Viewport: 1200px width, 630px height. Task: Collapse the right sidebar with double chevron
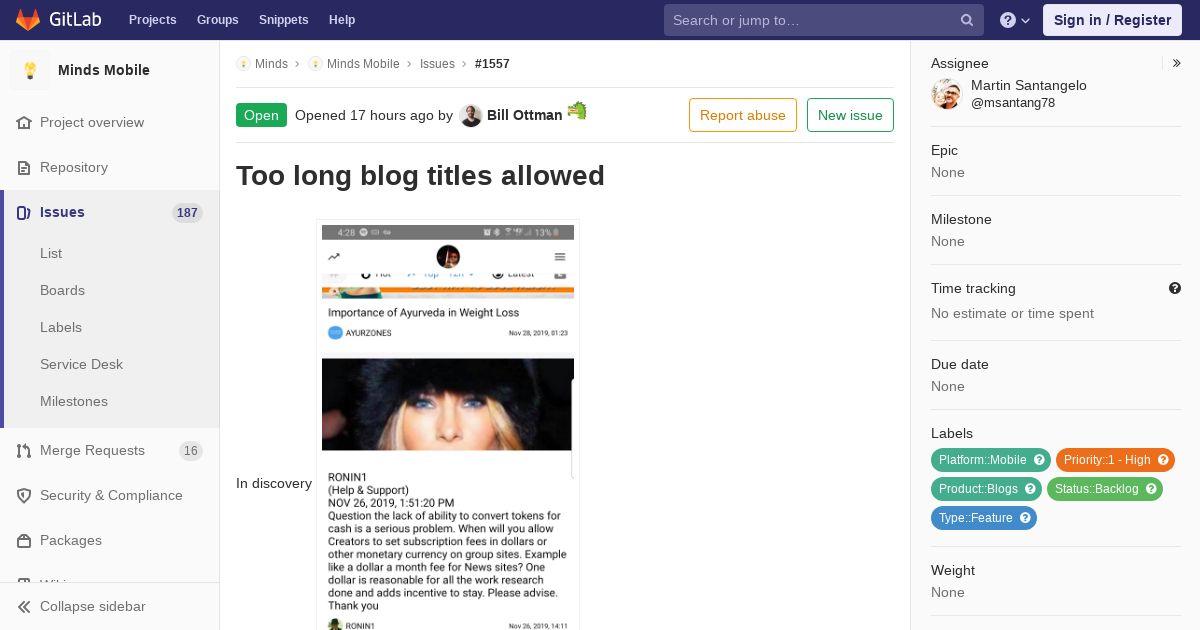(x=1177, y=63)
